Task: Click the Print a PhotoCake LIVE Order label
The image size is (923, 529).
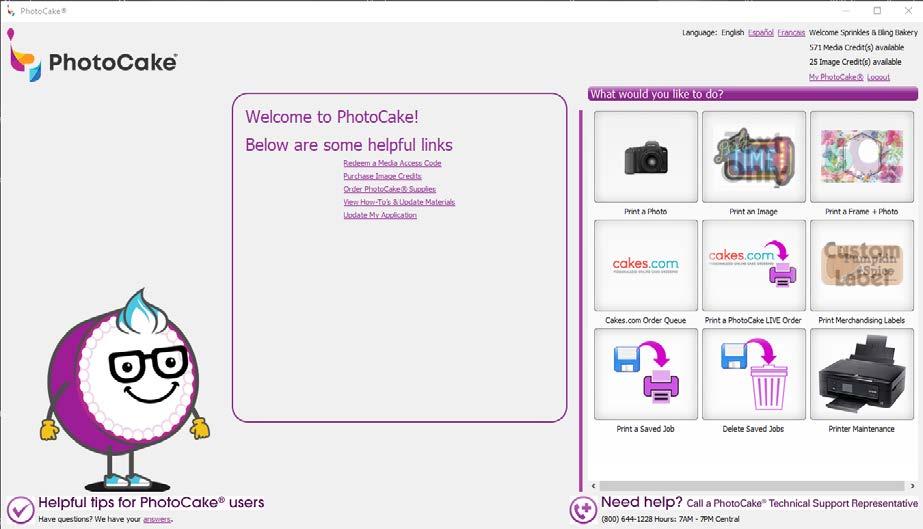Action: 753,320
